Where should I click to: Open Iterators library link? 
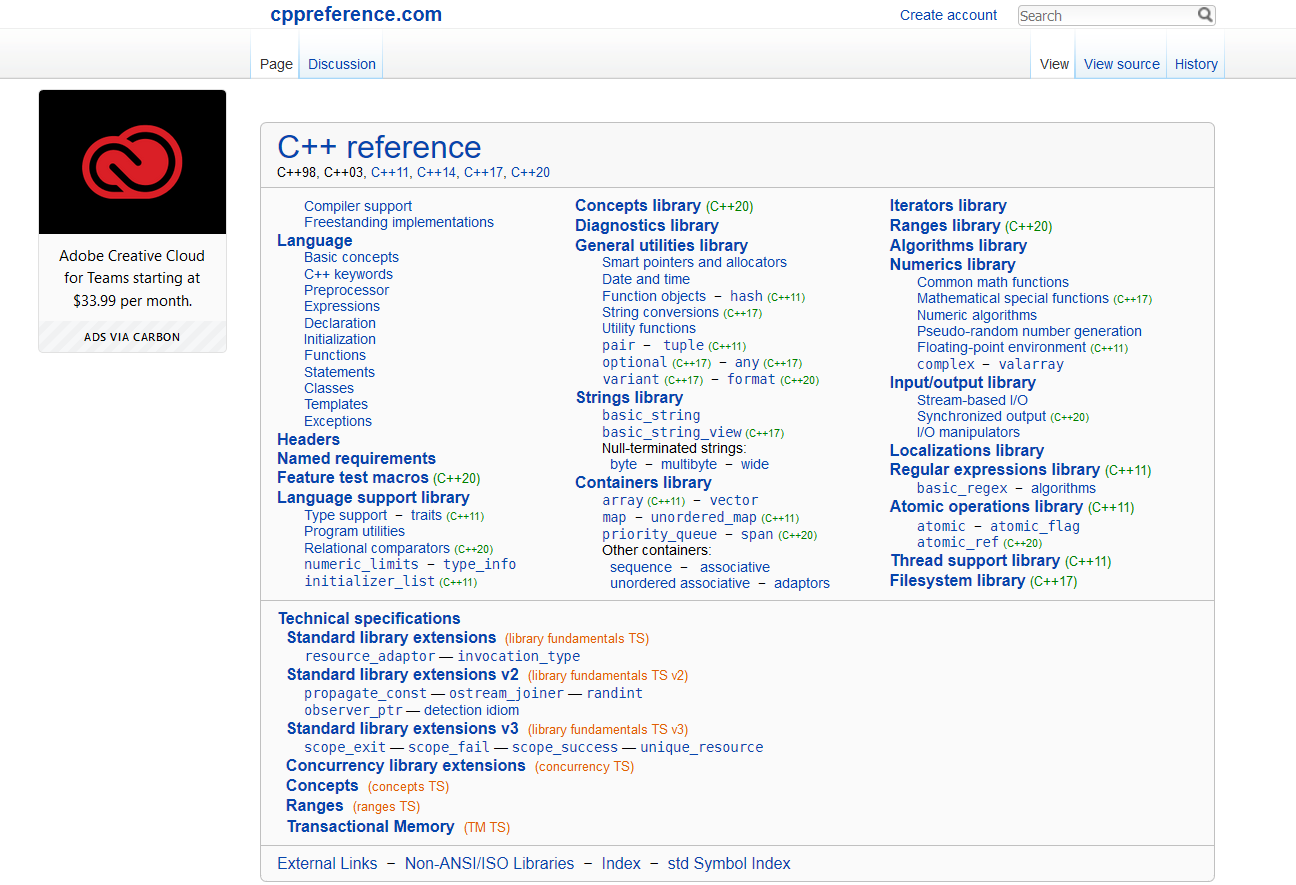point(948,205)
